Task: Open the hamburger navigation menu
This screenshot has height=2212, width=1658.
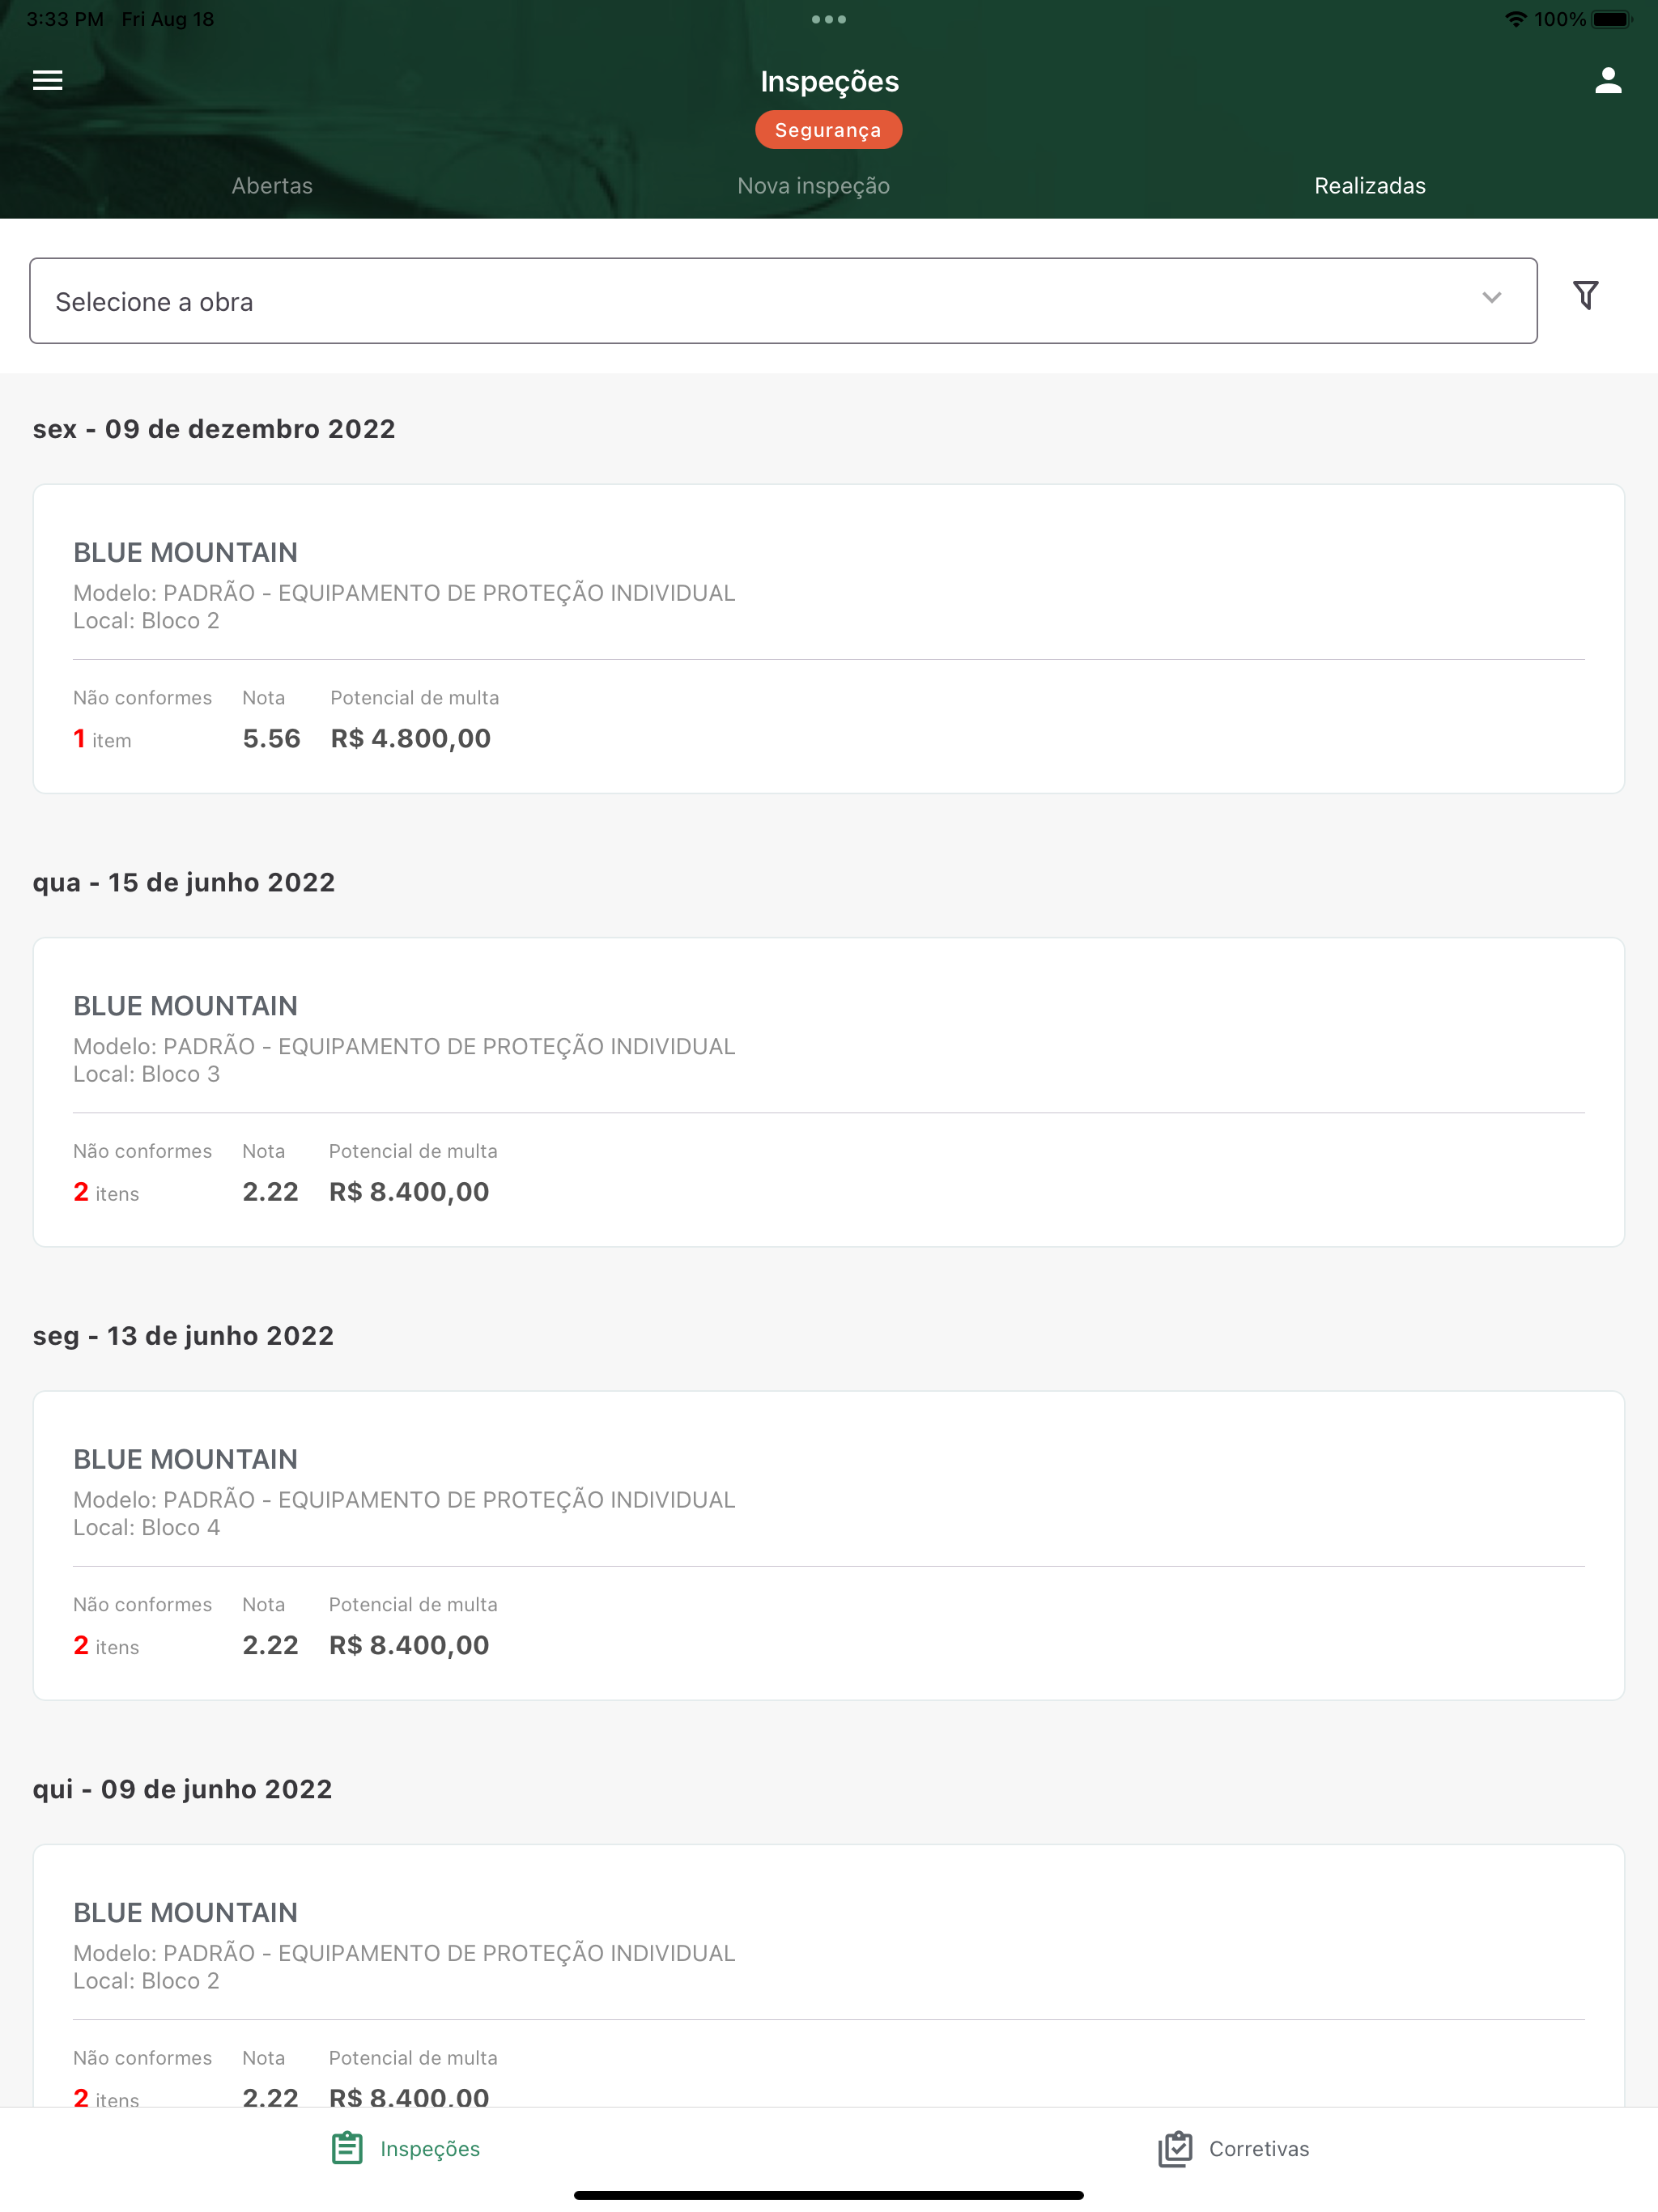Action: pyautogui.click(x=48, y=80)
